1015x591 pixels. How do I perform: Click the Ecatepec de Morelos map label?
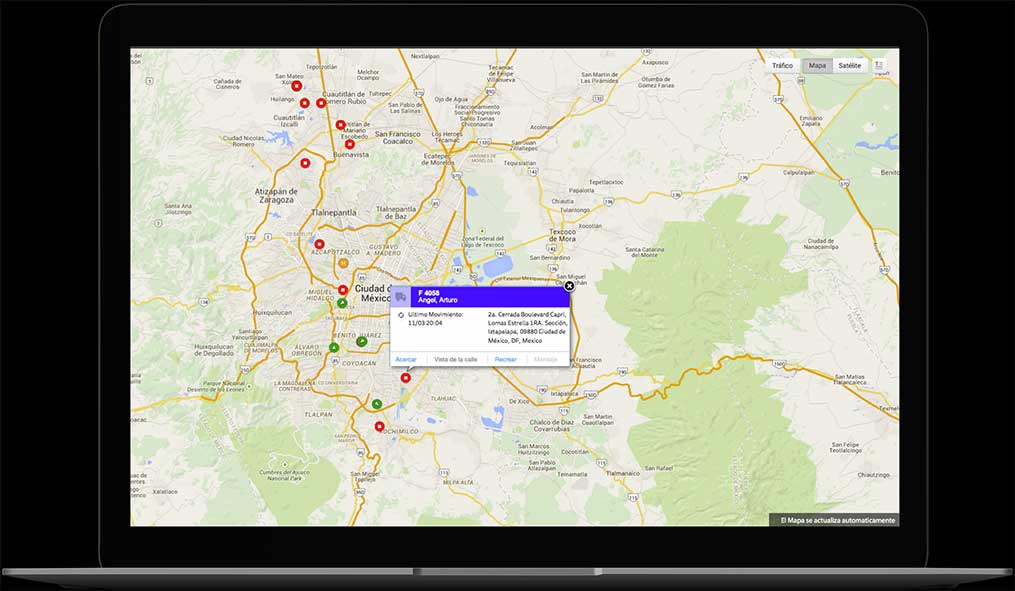[x=437, y=159]
